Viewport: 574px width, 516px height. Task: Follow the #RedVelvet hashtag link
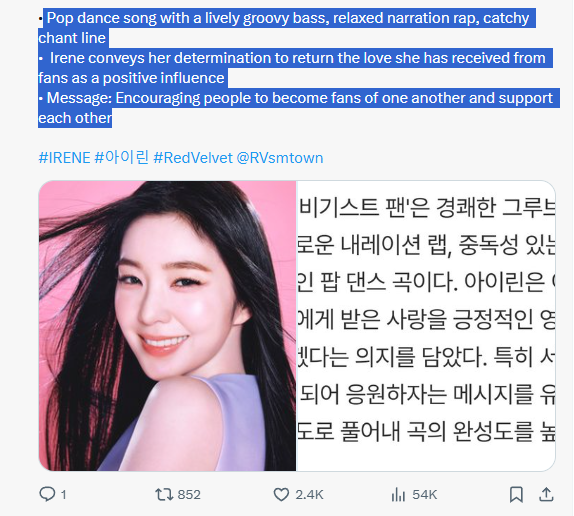(x=193, y=158)
